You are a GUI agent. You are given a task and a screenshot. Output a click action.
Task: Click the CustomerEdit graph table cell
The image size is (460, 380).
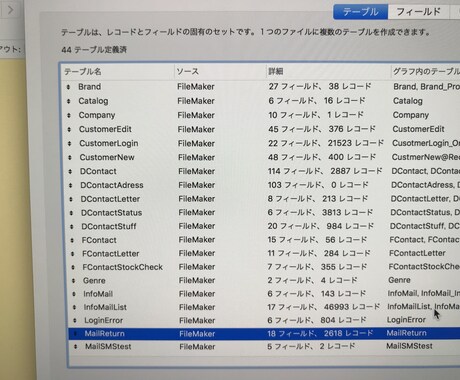click(x=418, y=129)
